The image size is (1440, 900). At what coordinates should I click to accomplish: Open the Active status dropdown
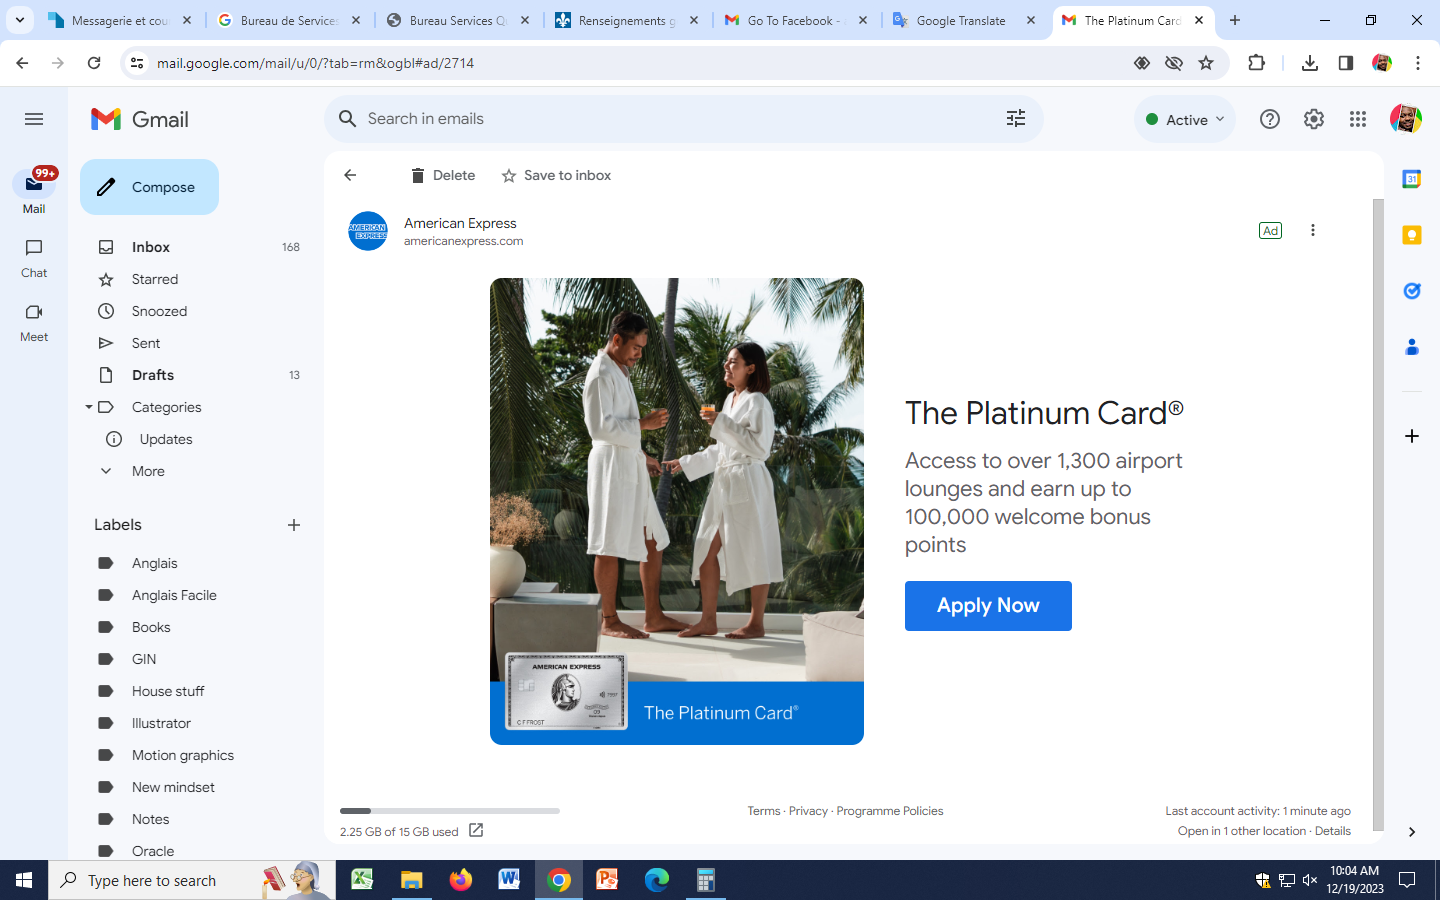pos(1185,119)
